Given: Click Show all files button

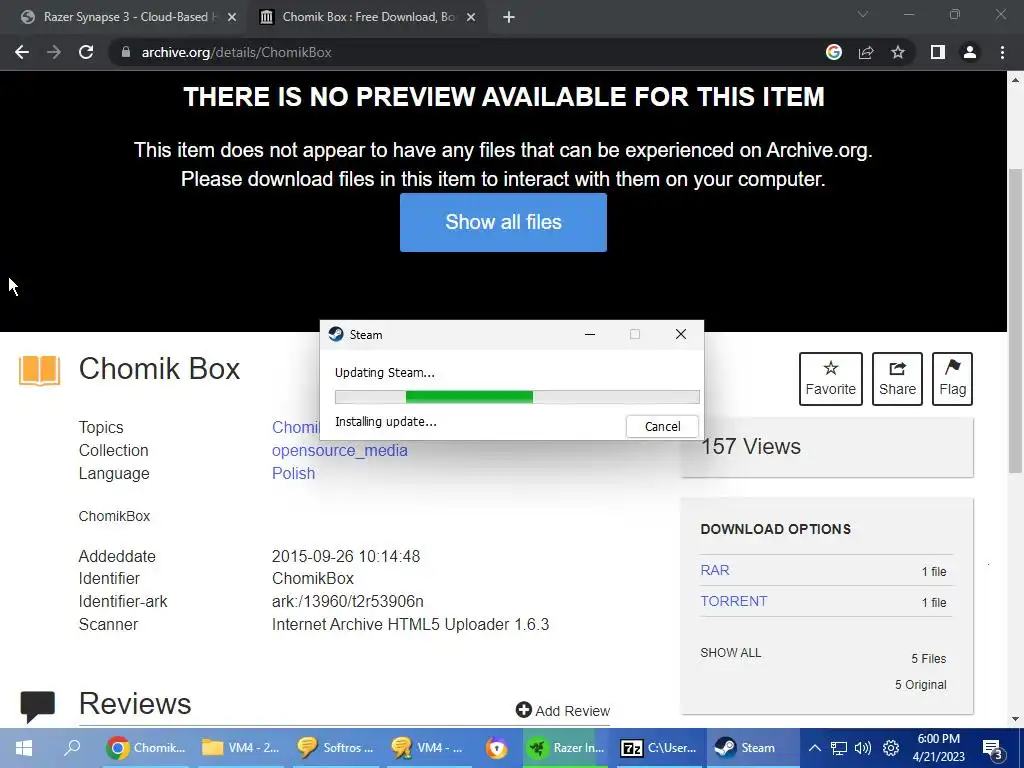Looking at the screenshot, I should (x=503, y=222).
